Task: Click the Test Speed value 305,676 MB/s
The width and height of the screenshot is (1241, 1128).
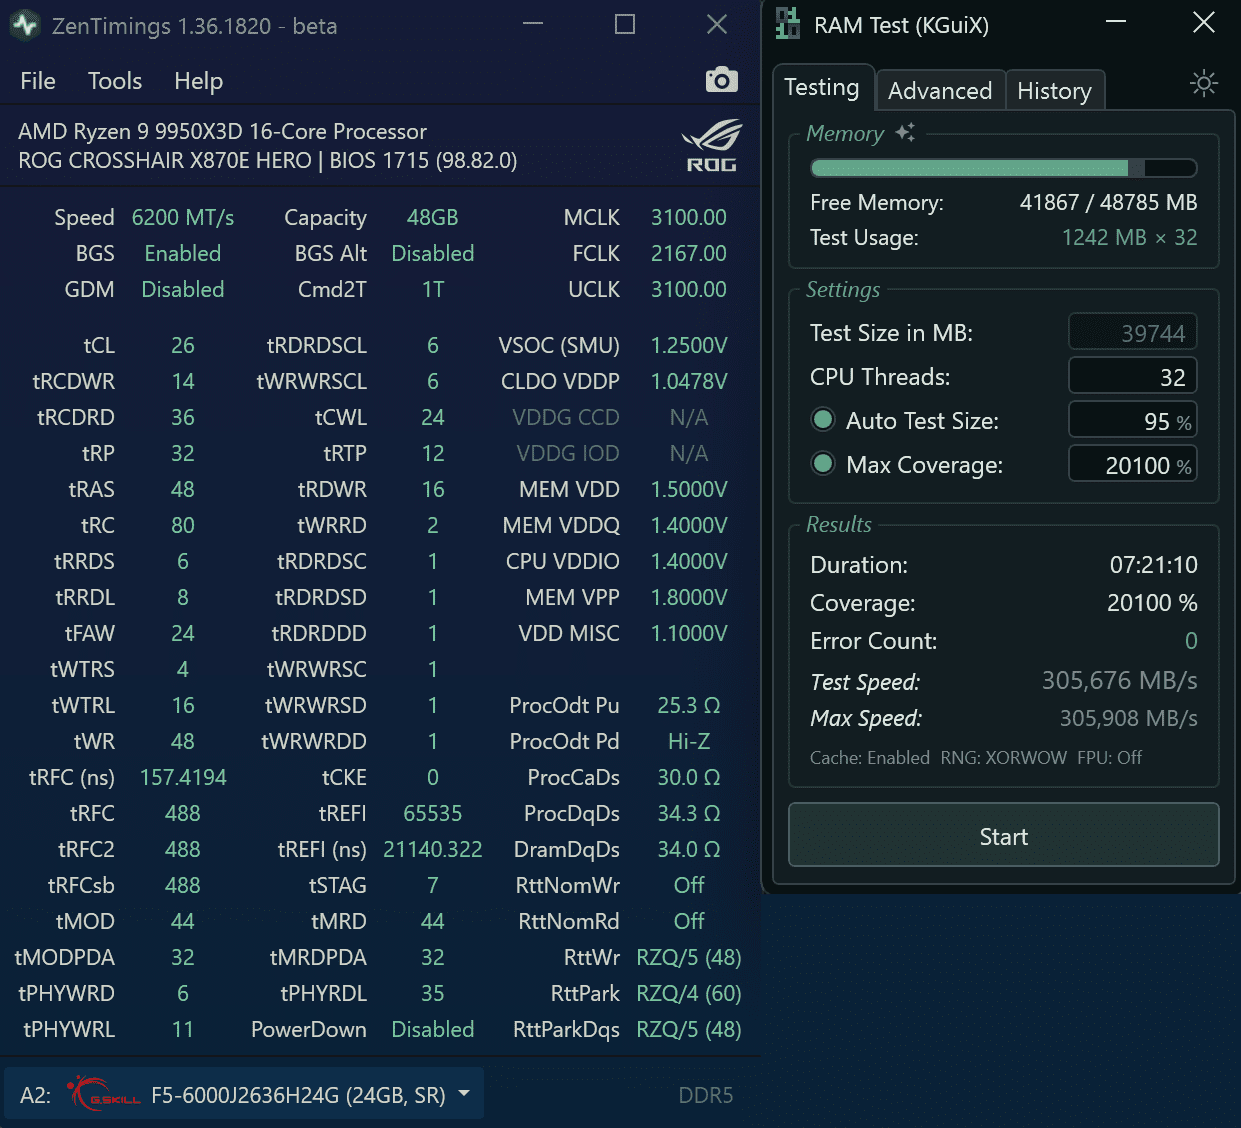Action: tap(1119, 681)
